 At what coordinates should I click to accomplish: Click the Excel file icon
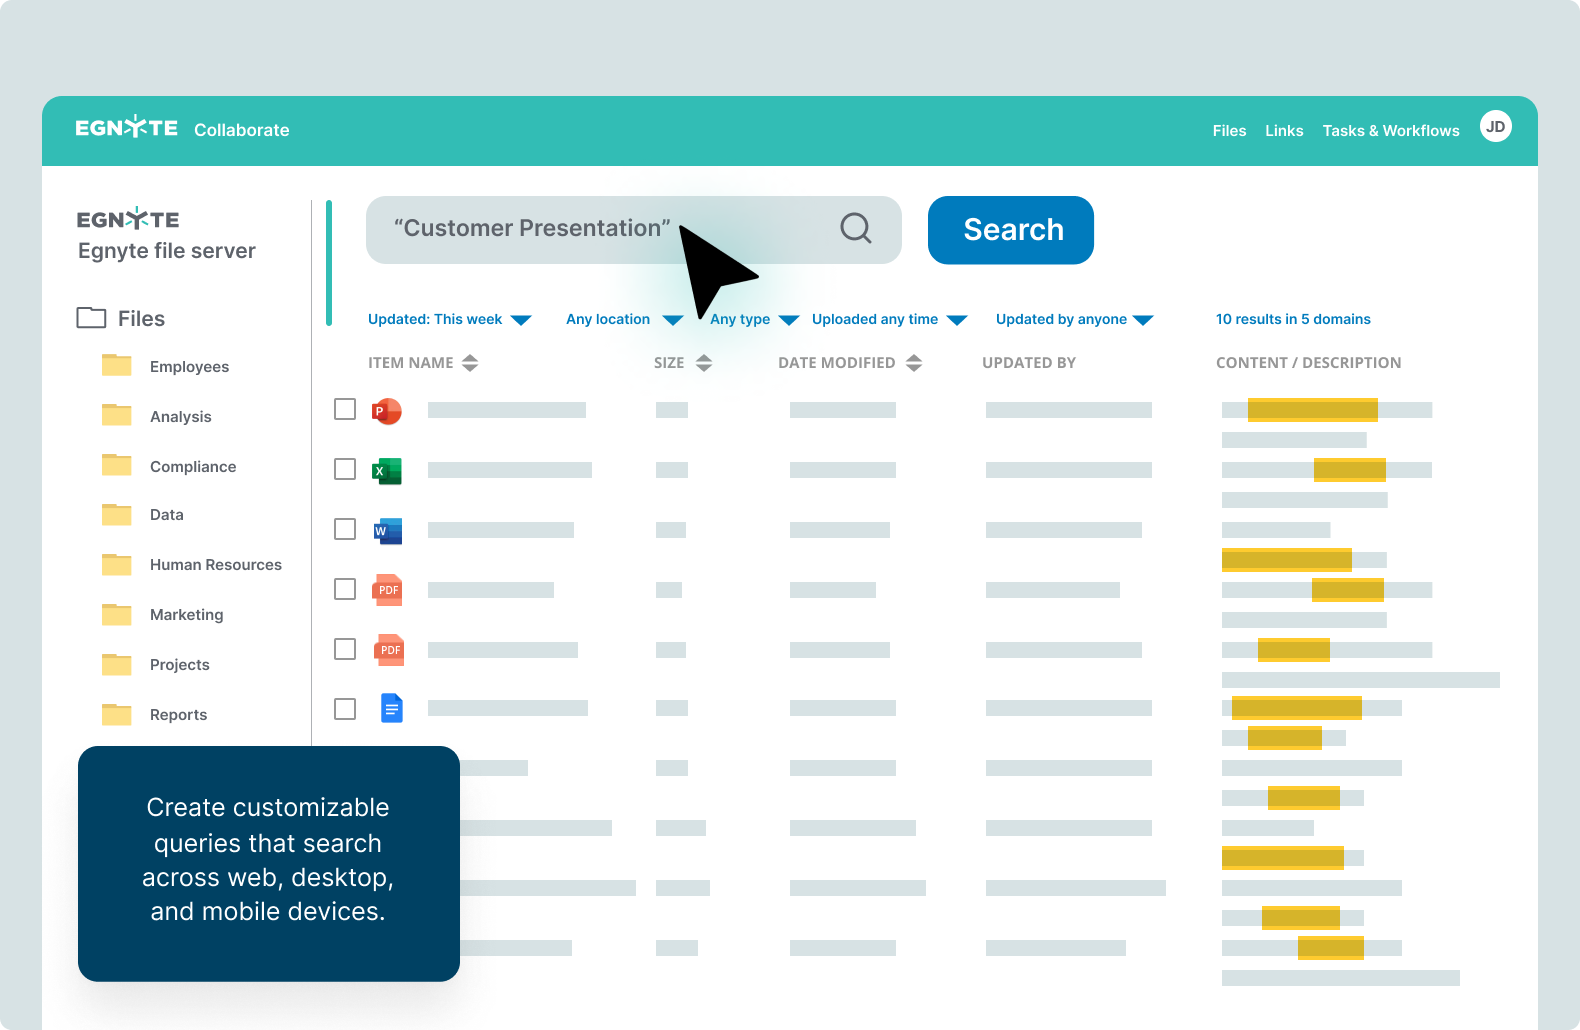click(387, 470)
